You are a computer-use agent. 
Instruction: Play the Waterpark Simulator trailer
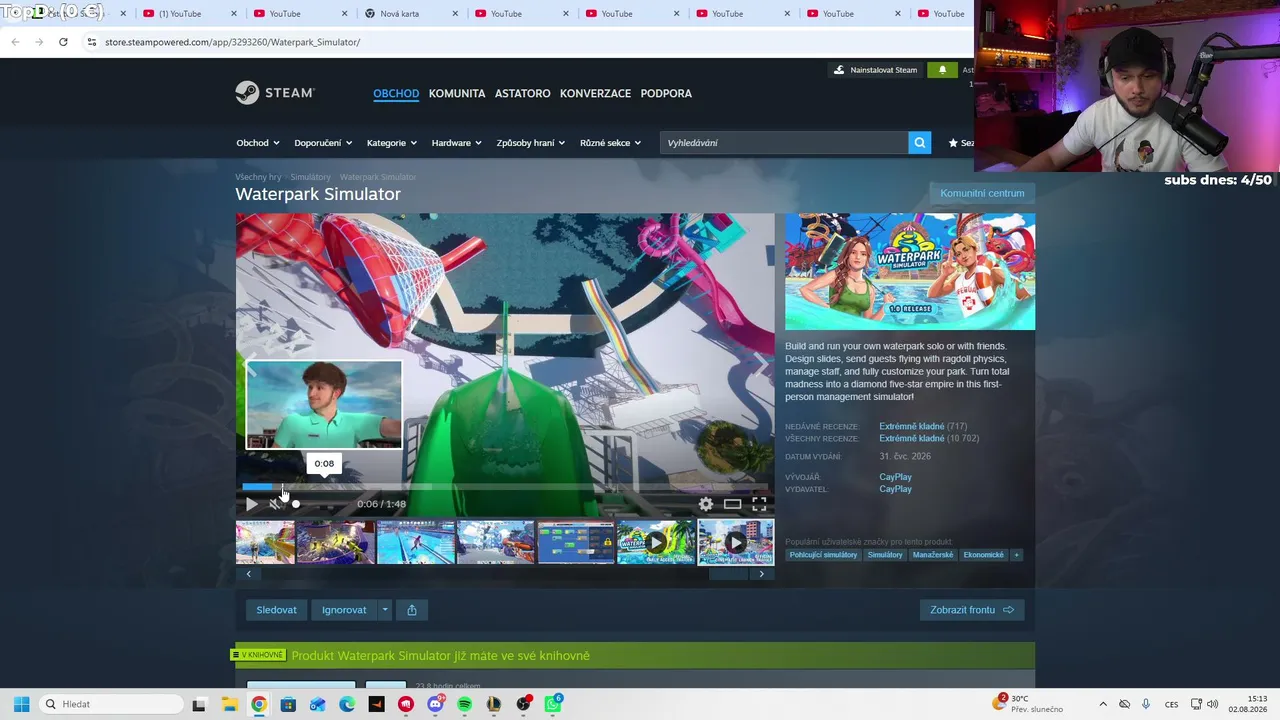pos(251,504)
